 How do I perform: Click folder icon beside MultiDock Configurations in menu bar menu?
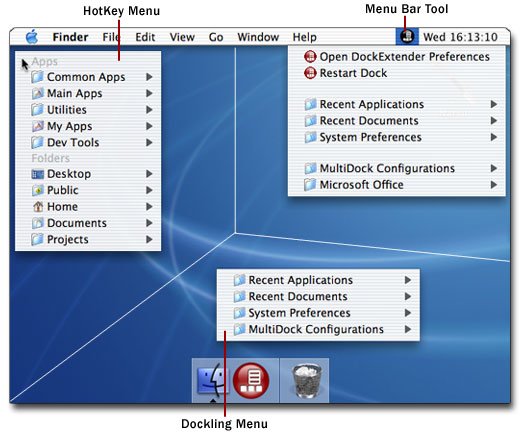pos(310,168)
